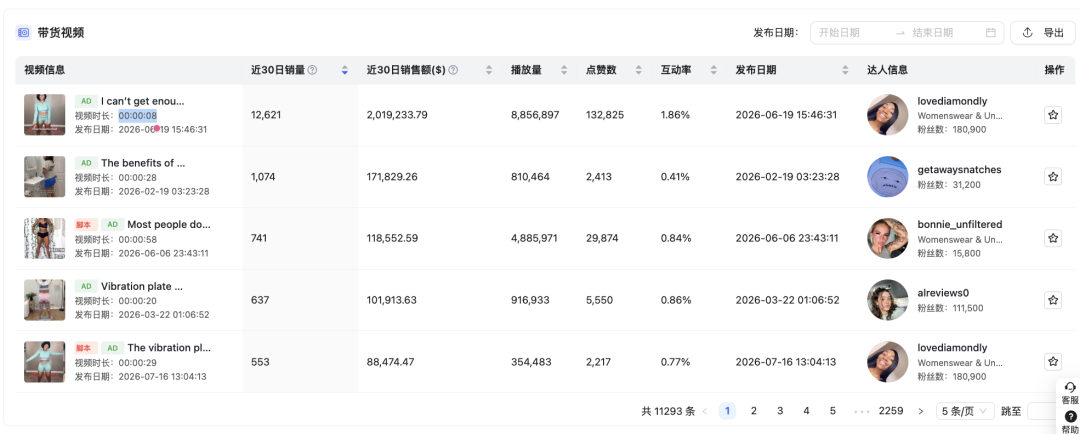The image size is (1080, 434).
Task: Click getawaysnatches blue avatar
Action: point(887,176)
